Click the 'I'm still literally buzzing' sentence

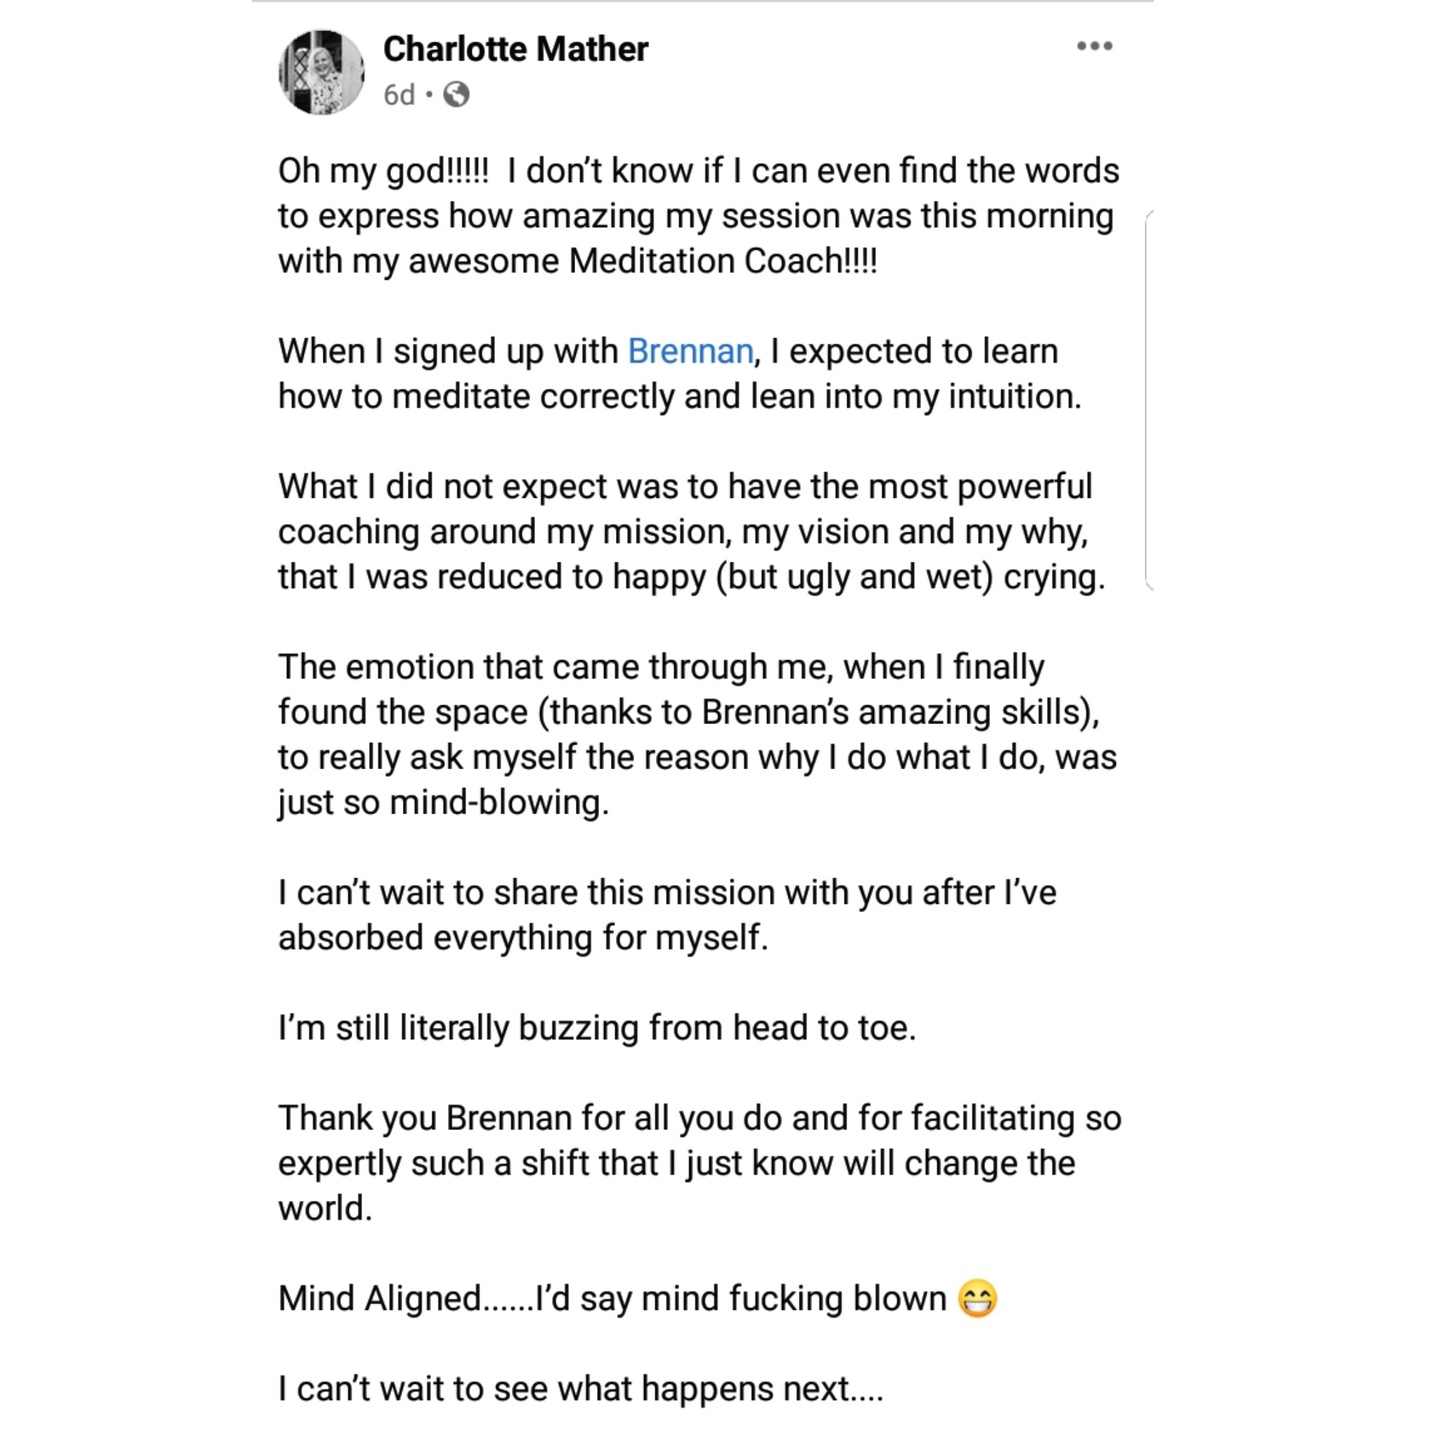[597, 1028]
